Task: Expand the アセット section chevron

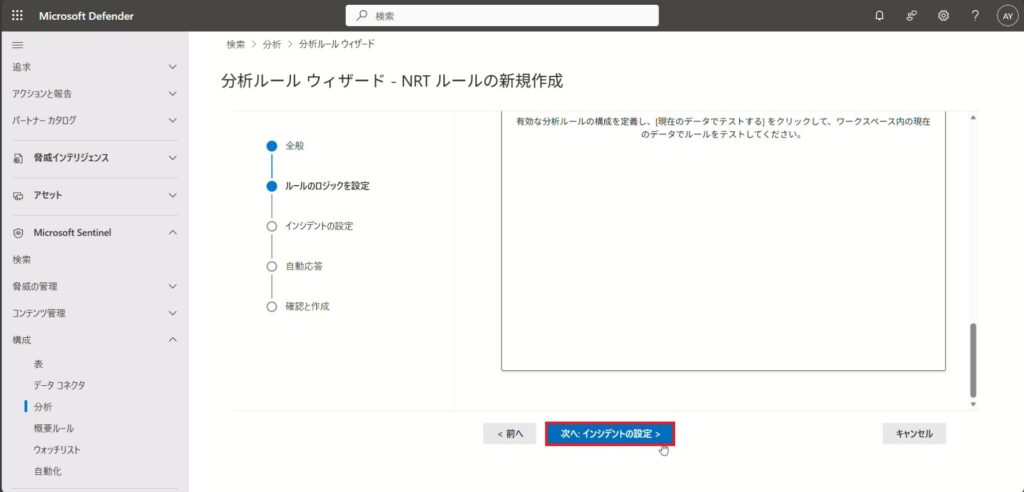Action: pyautogui.click(x=172, y=195)
